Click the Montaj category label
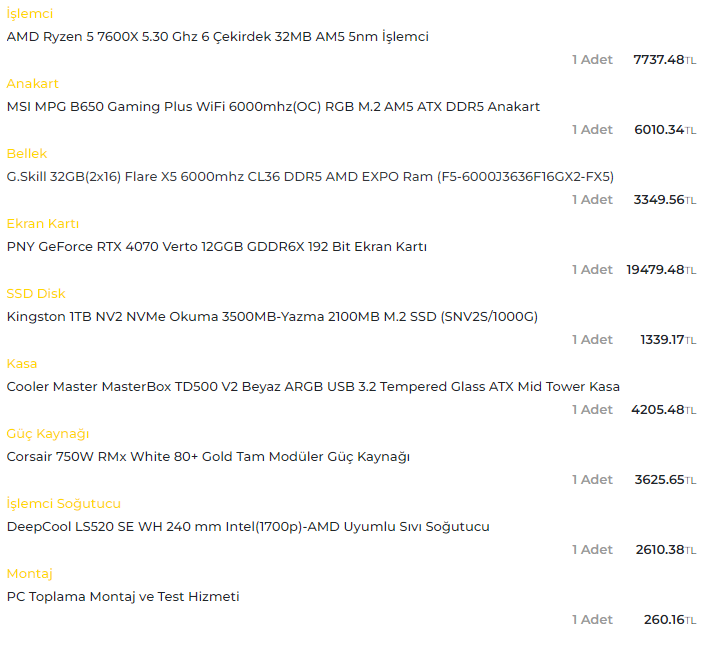This screenshot has height=657, width=718. pyautogui.click(x=29, y=574)
